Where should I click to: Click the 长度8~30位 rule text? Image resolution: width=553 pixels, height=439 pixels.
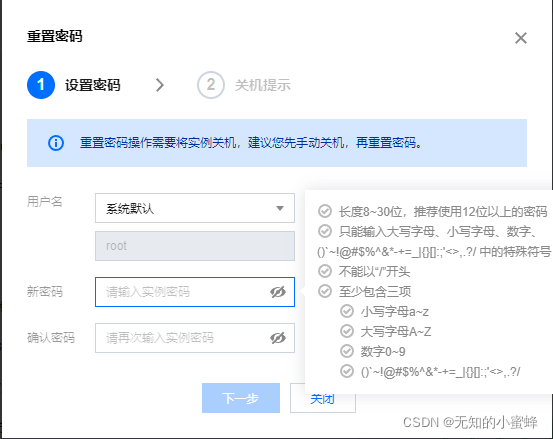coord(443,212)
